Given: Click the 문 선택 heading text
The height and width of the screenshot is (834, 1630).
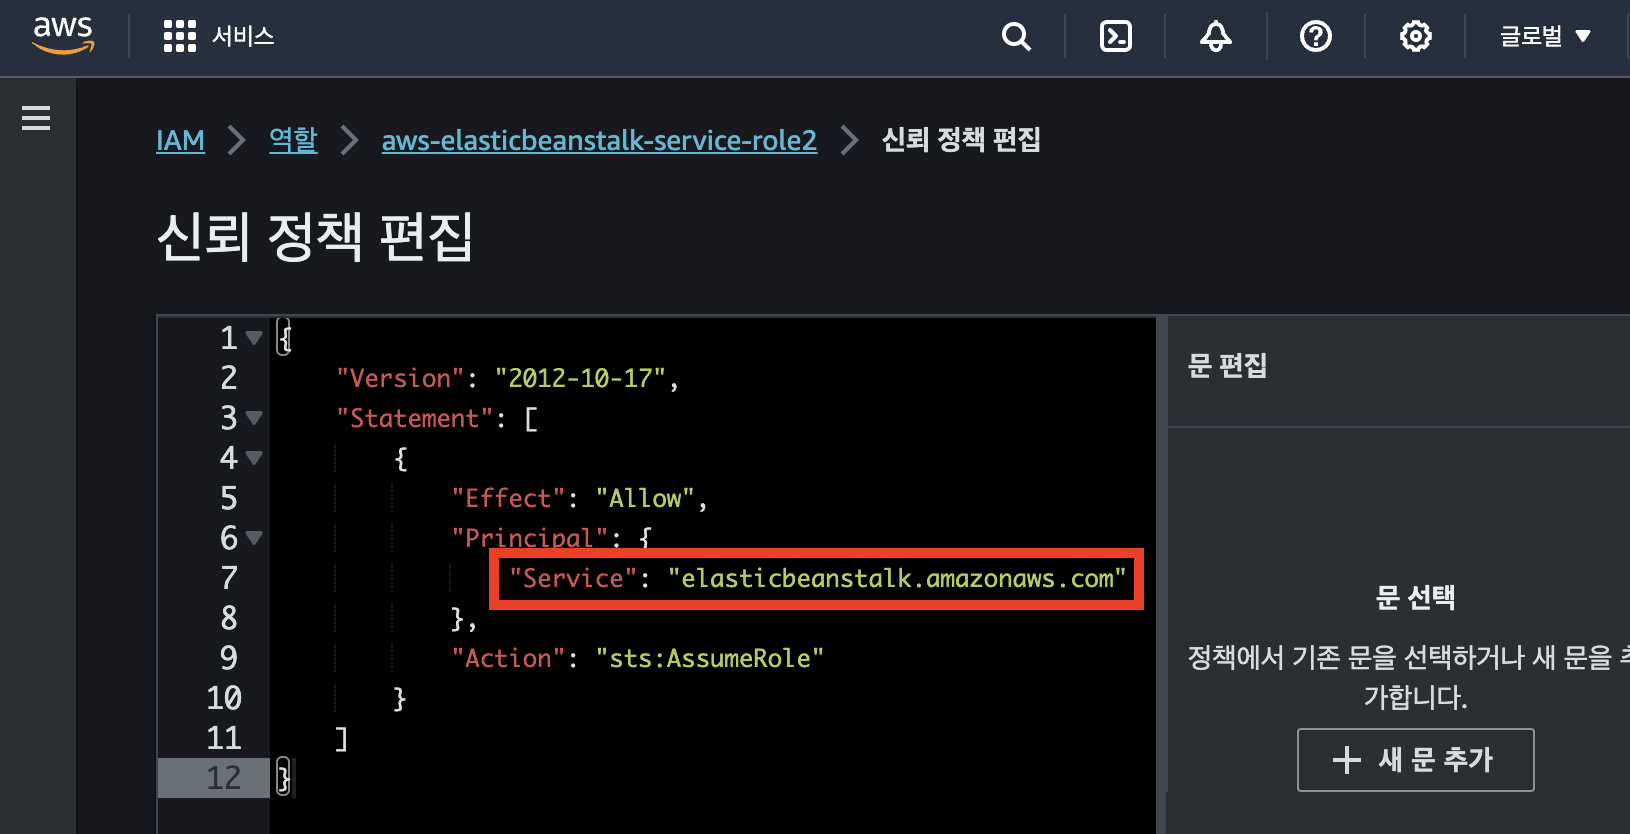Looking at the screenshot, I should tap(1415, 597).
